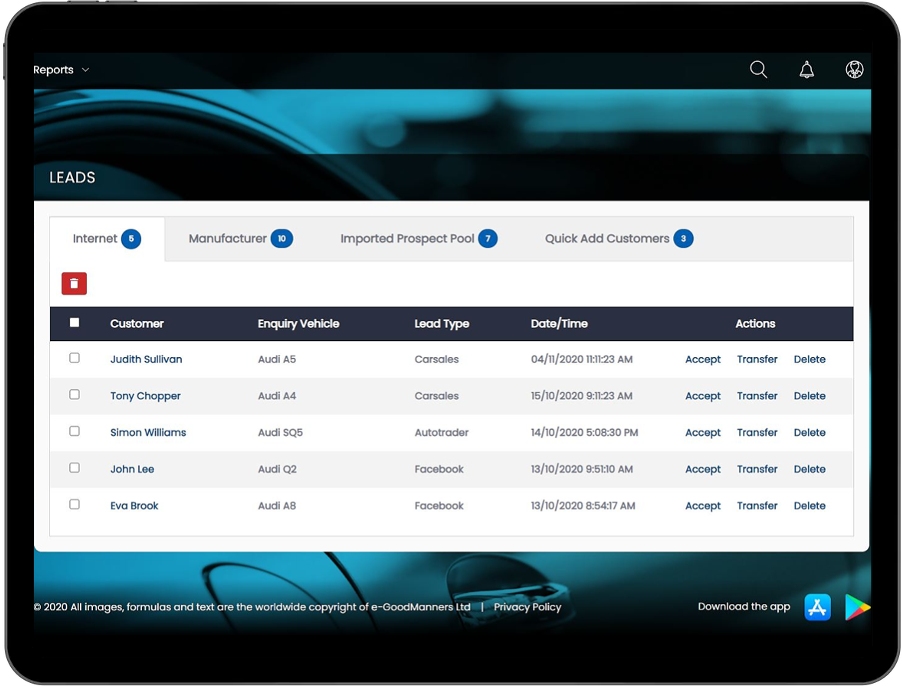902x686 pixels.
Task: Tick the Eva Brook row checkbox
Action: (74, 505)
